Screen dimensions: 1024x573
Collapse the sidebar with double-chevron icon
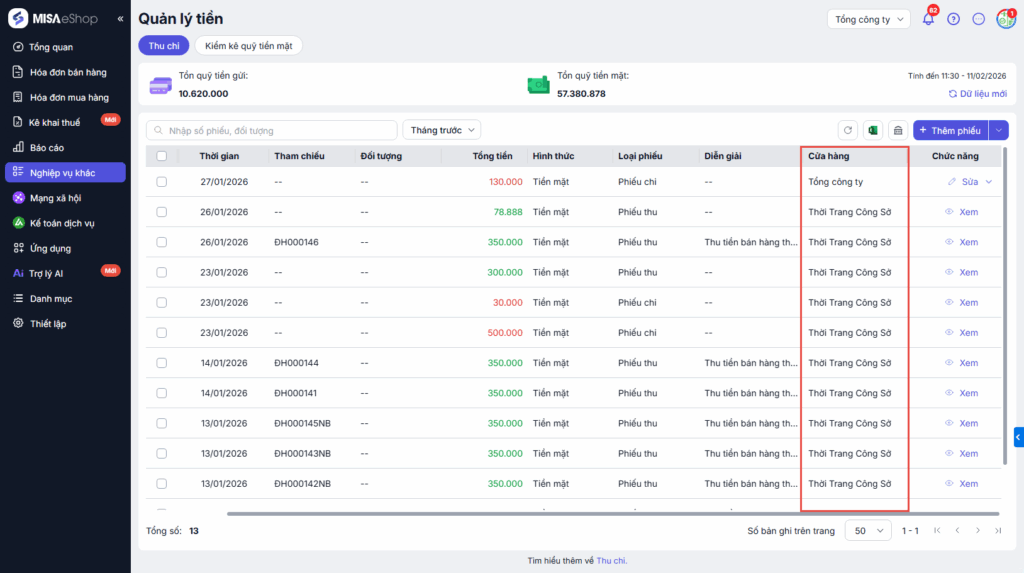pyautogui.click(x=120, y=19)
